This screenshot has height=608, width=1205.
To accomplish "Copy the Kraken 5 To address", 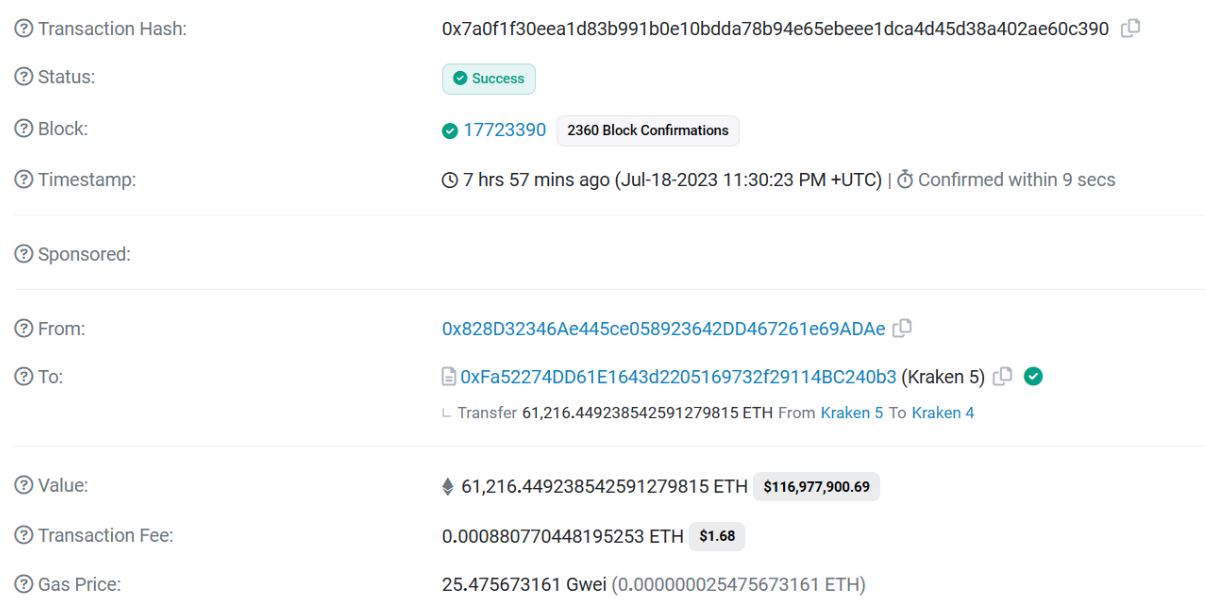I will click(1002, 377).
